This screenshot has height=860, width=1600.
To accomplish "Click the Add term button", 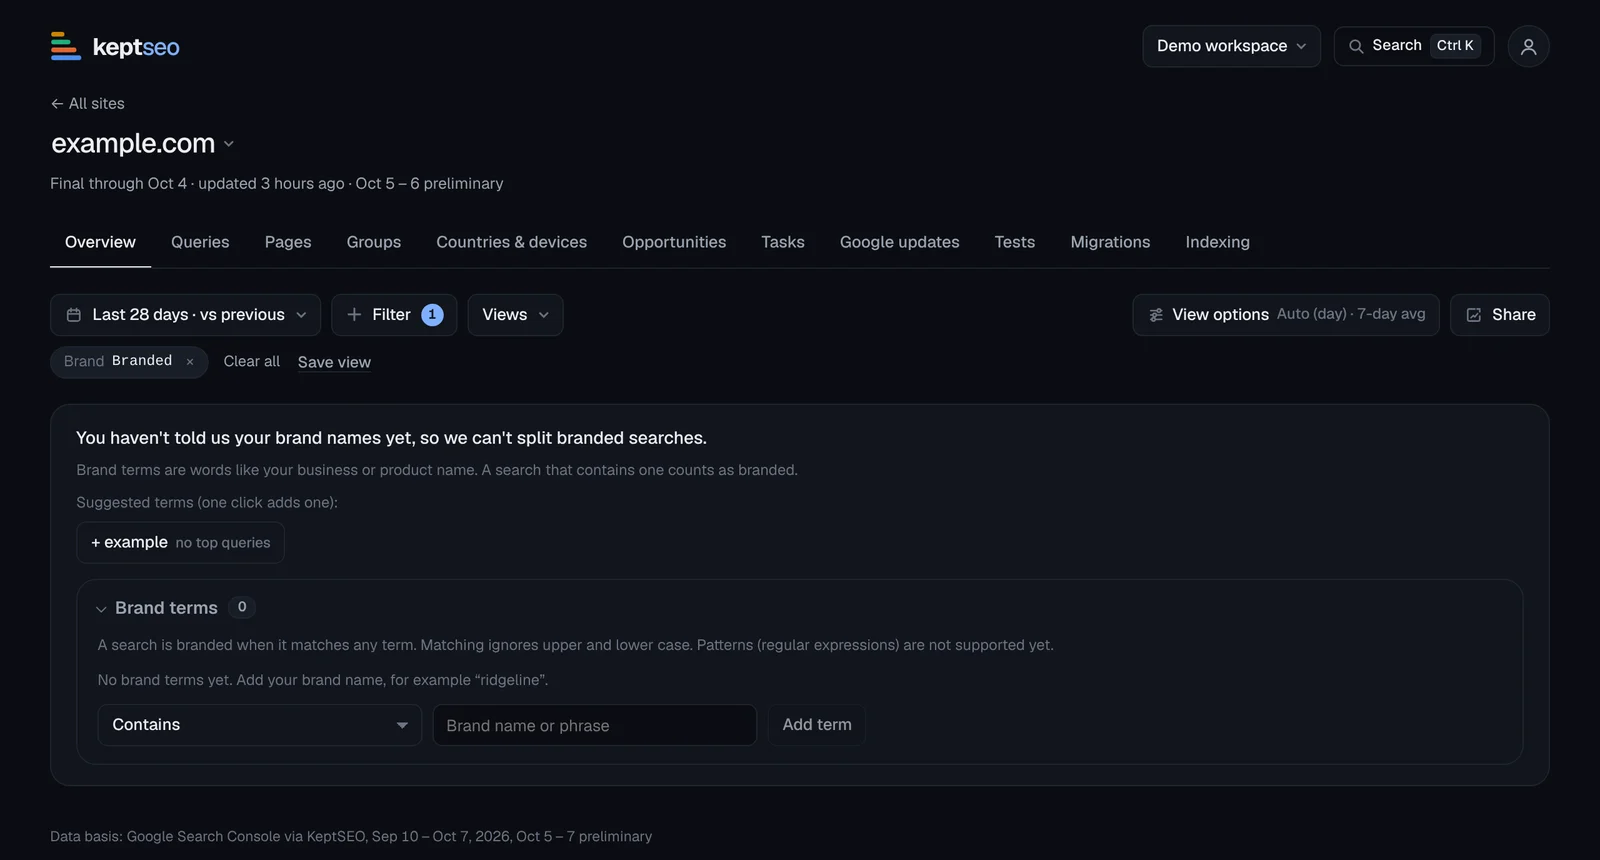I will (817, 725).
